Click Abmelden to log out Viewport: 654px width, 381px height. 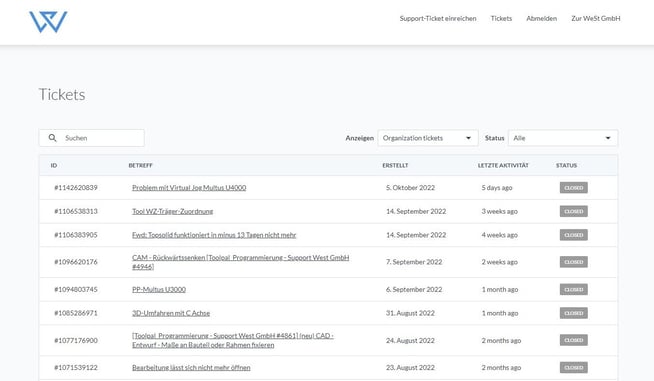coord(541,18)
